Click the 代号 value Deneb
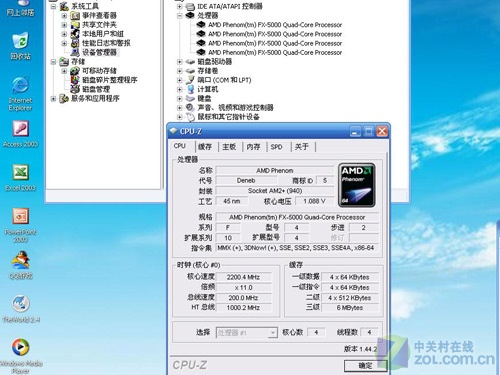The width and height of the screenshot is (500, 375). click(x=246, y=181)
